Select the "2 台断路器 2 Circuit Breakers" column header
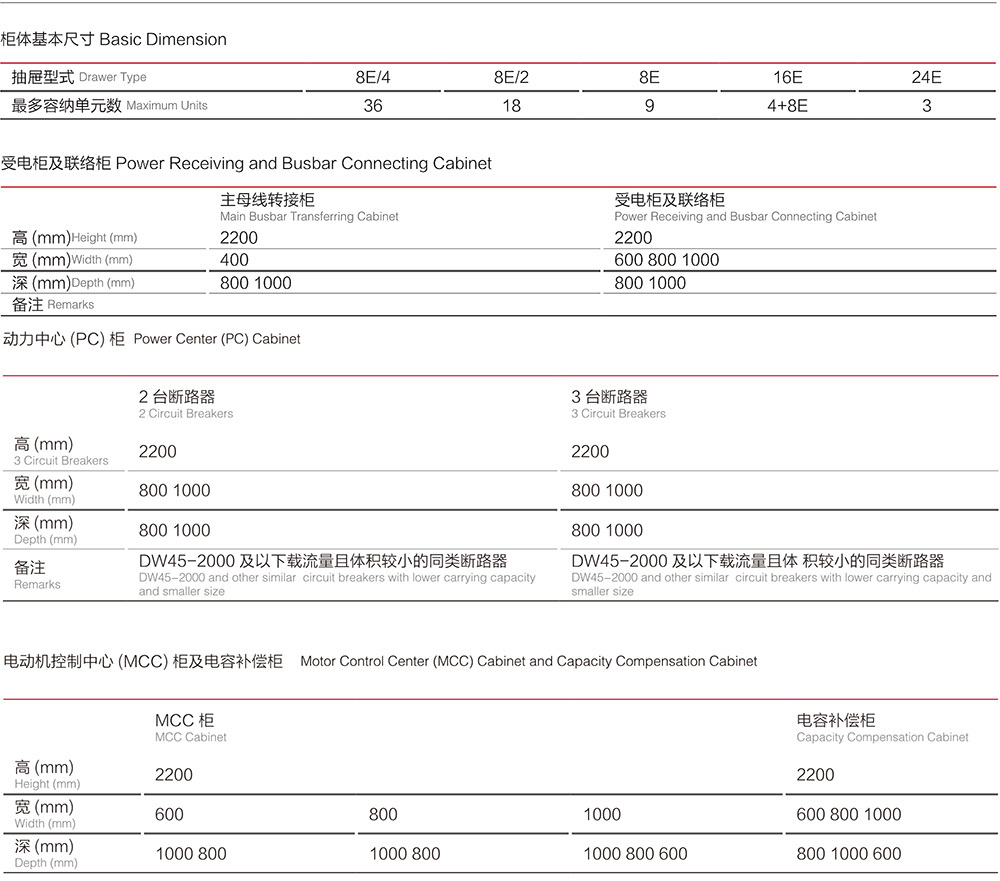 tap(186, 404)
